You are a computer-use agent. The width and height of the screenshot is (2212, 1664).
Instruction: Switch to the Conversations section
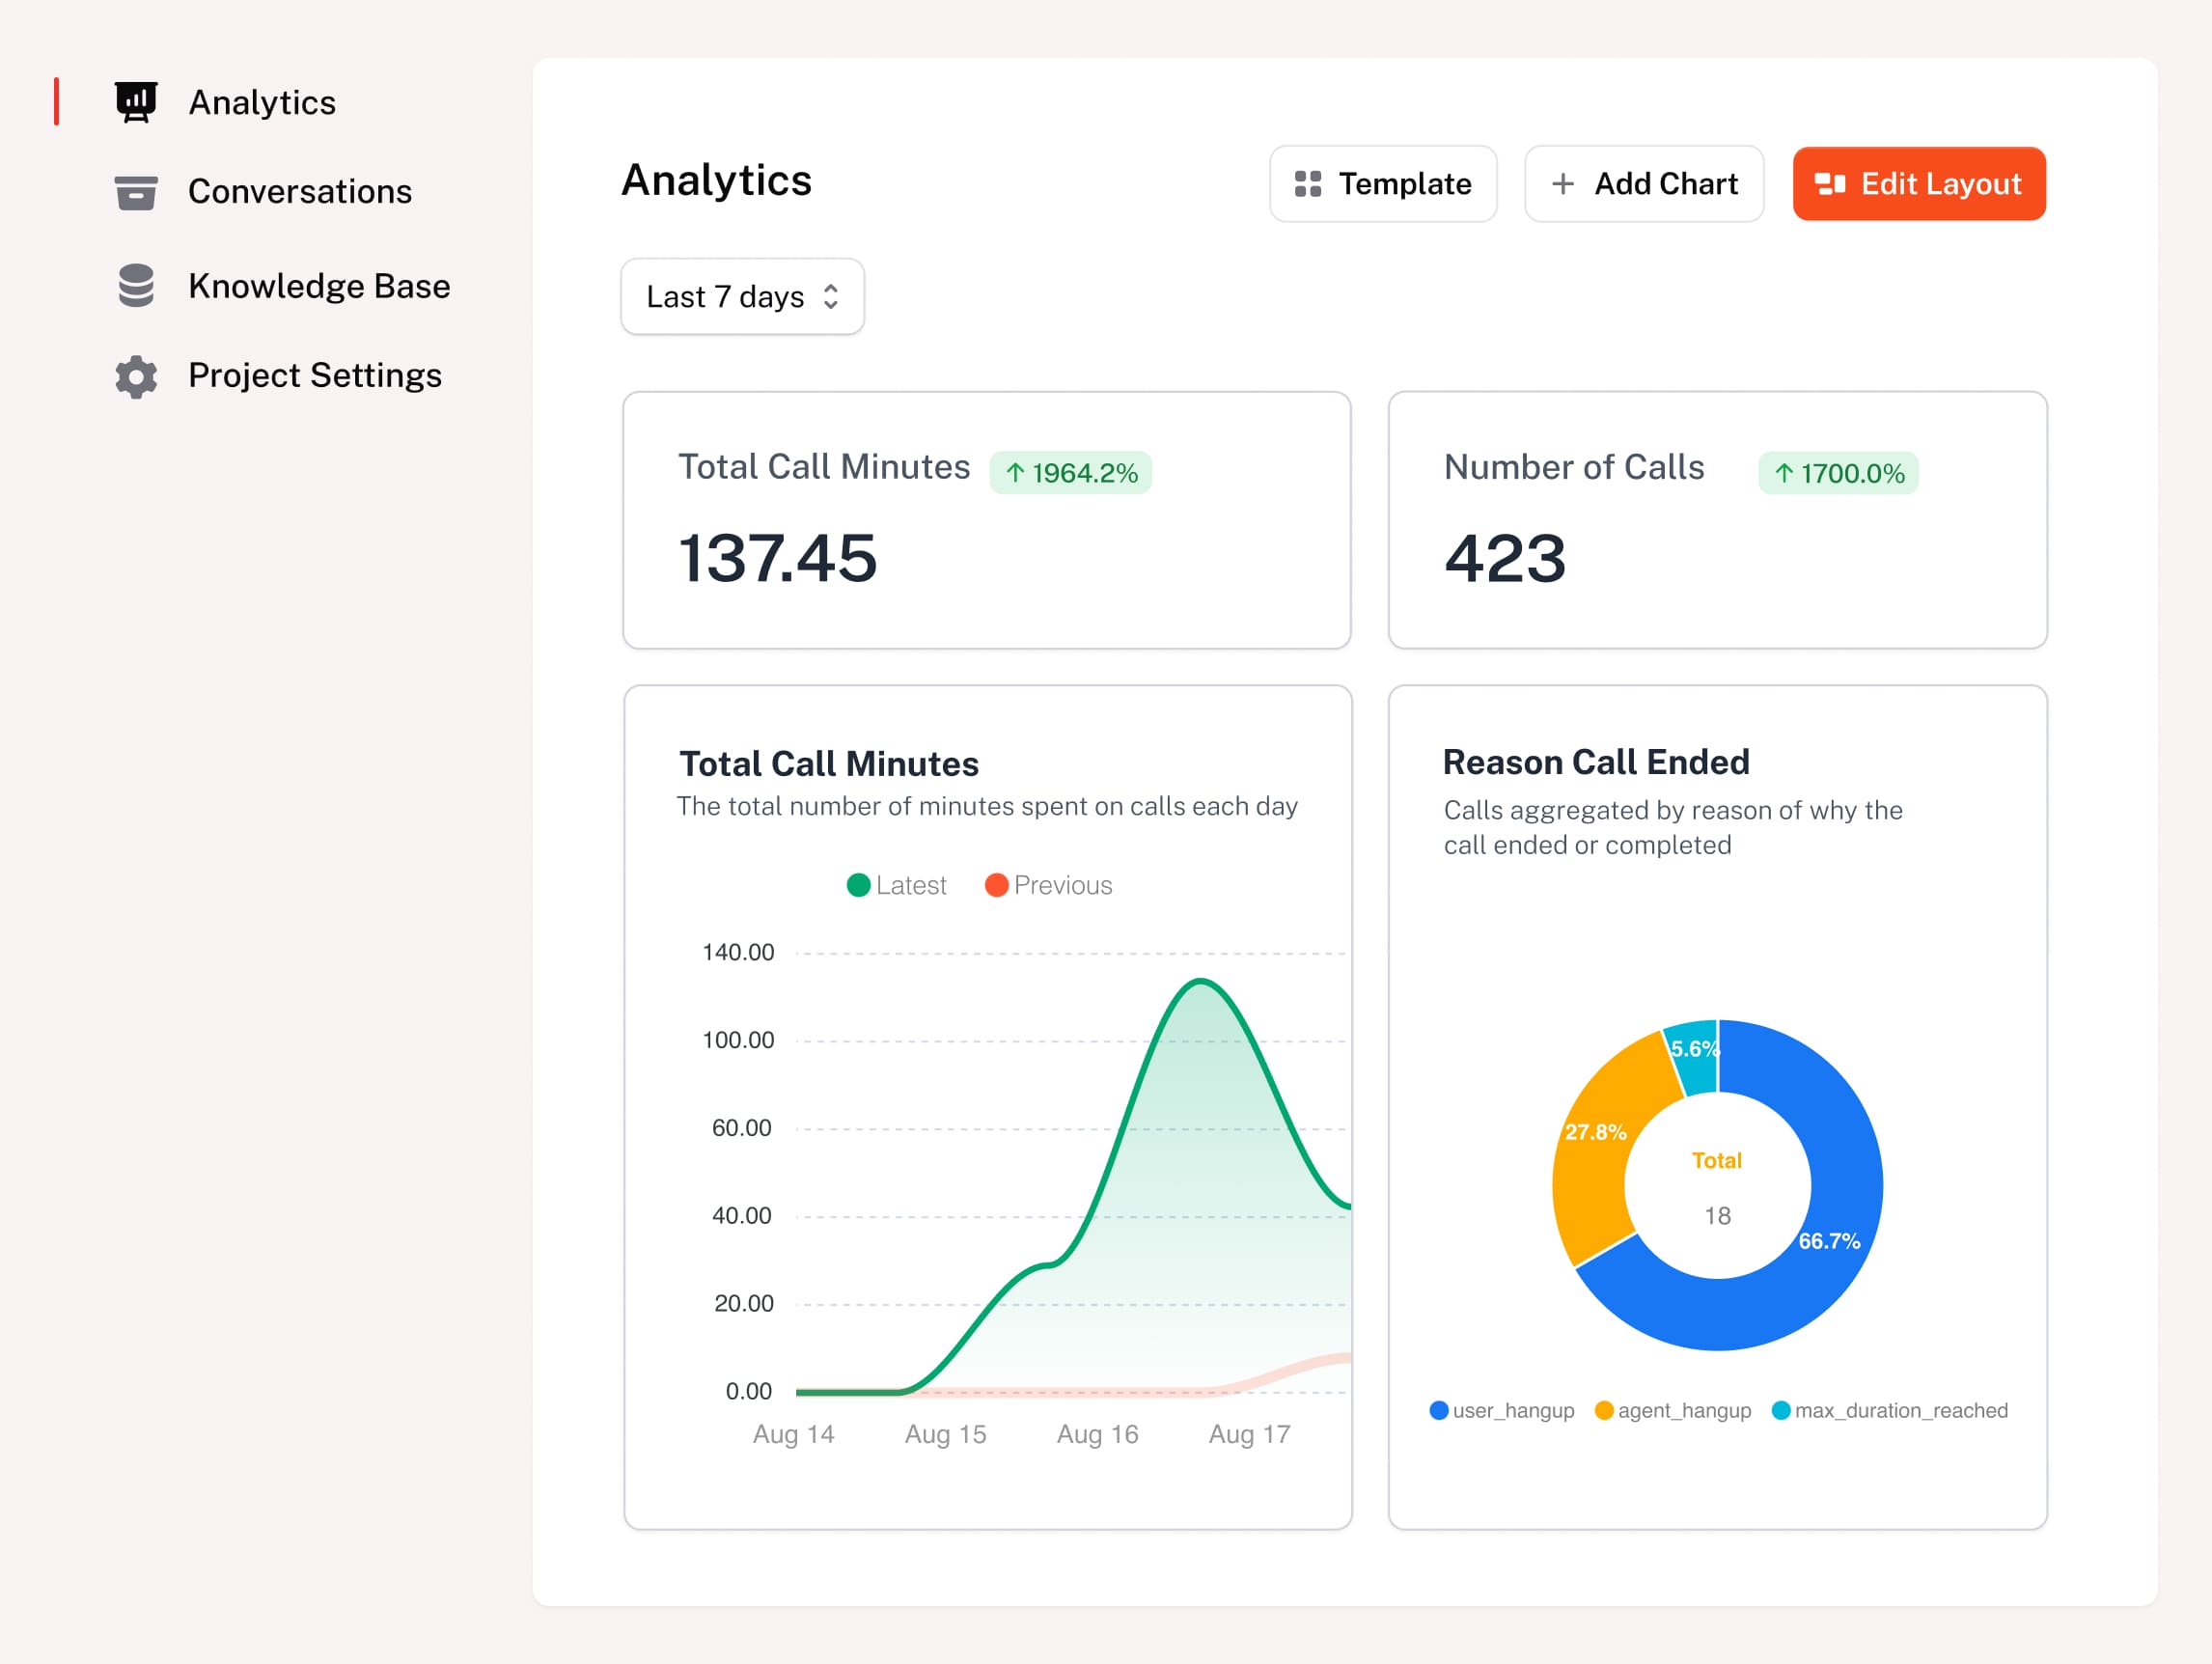[x=299, y=192]
